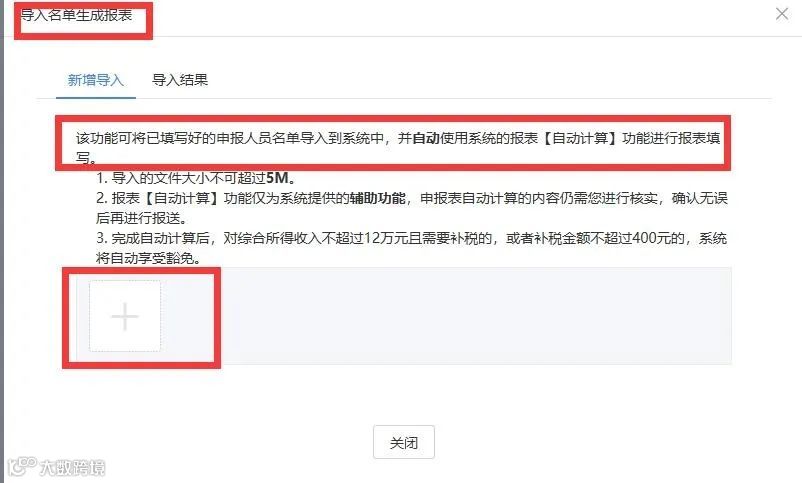Click the bold 辅助功能 text in note 2
Screen dimensions: 802x483
(378, 198)
